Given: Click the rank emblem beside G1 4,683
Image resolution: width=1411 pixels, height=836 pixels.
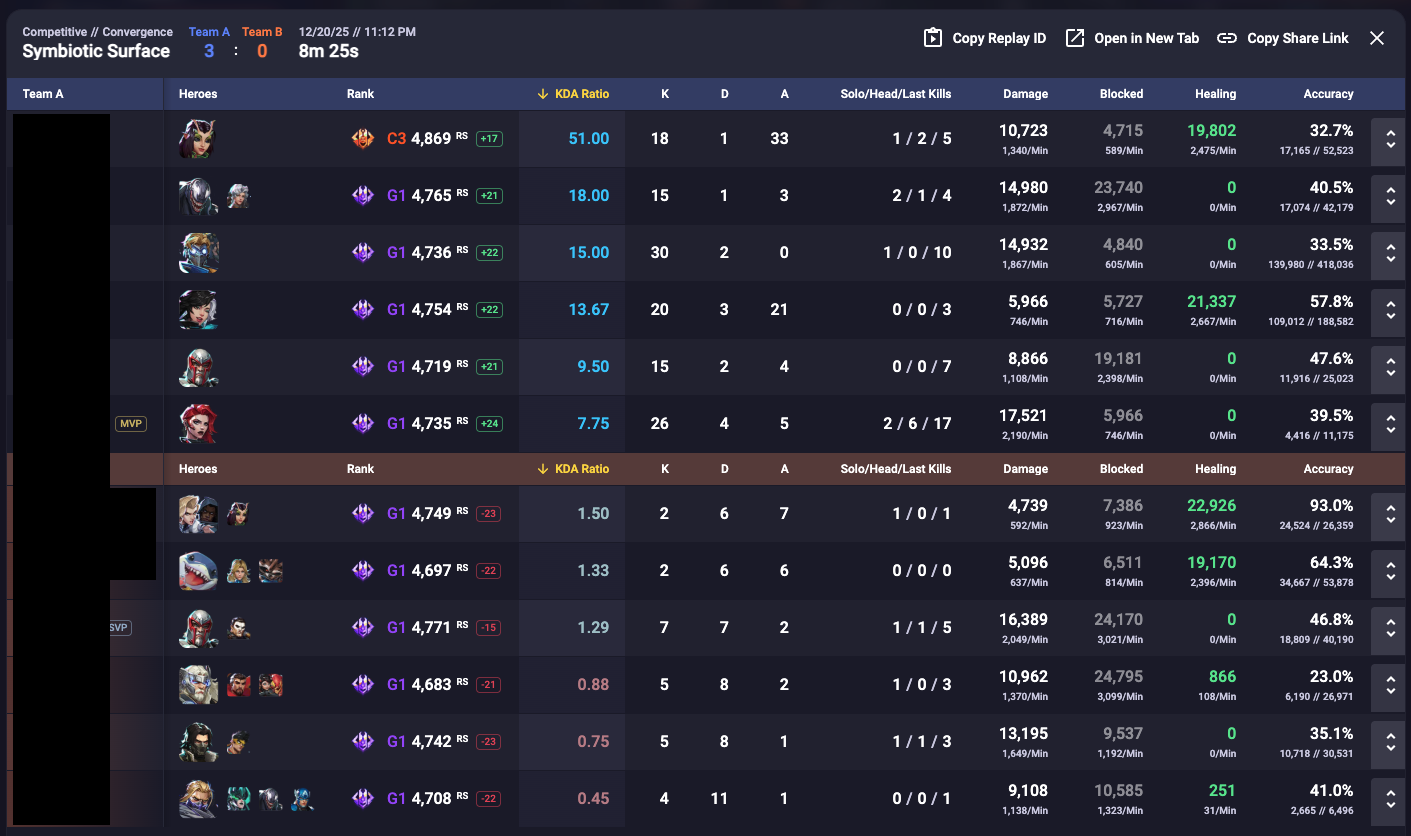Looking at the screenshot, I should (x=363, y=685).
